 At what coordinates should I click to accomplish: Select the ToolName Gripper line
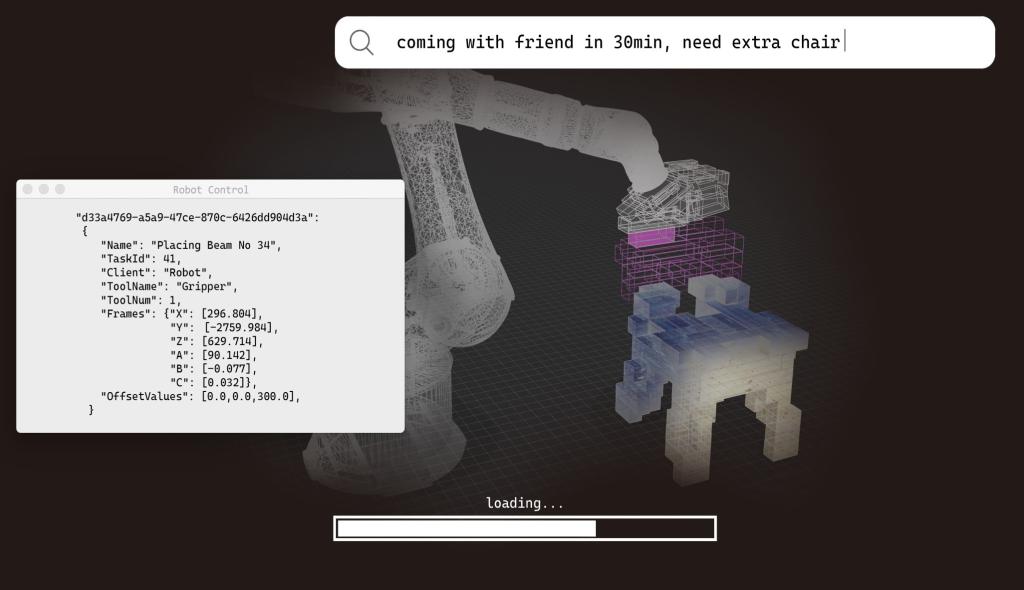pos(169,286)
